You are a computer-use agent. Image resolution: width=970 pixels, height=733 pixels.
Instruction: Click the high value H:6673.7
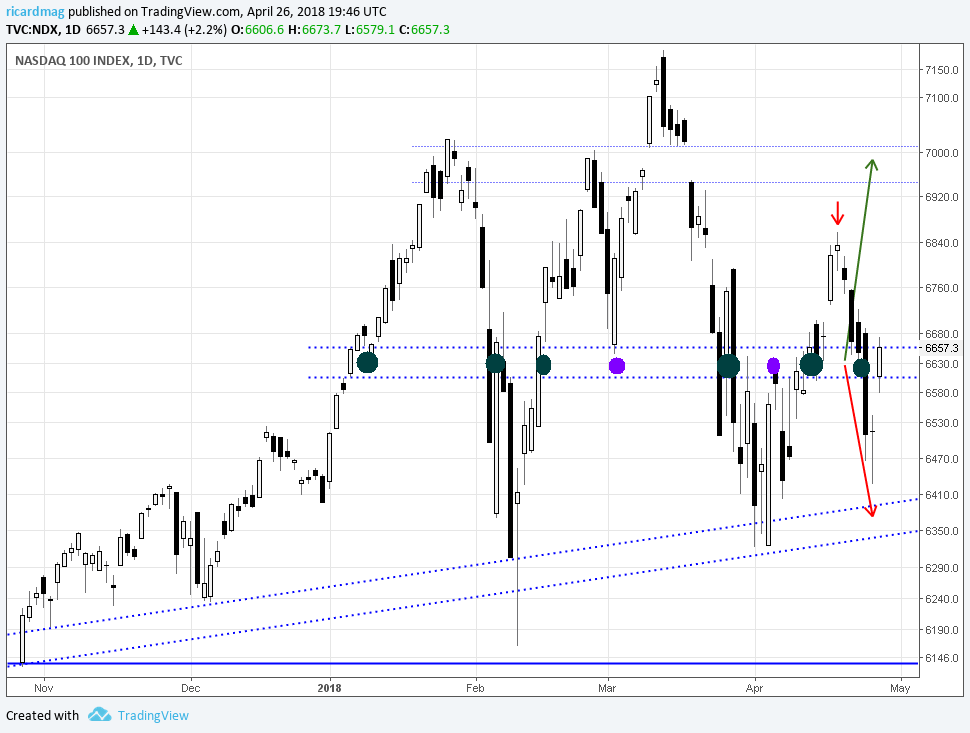(314, 30)
